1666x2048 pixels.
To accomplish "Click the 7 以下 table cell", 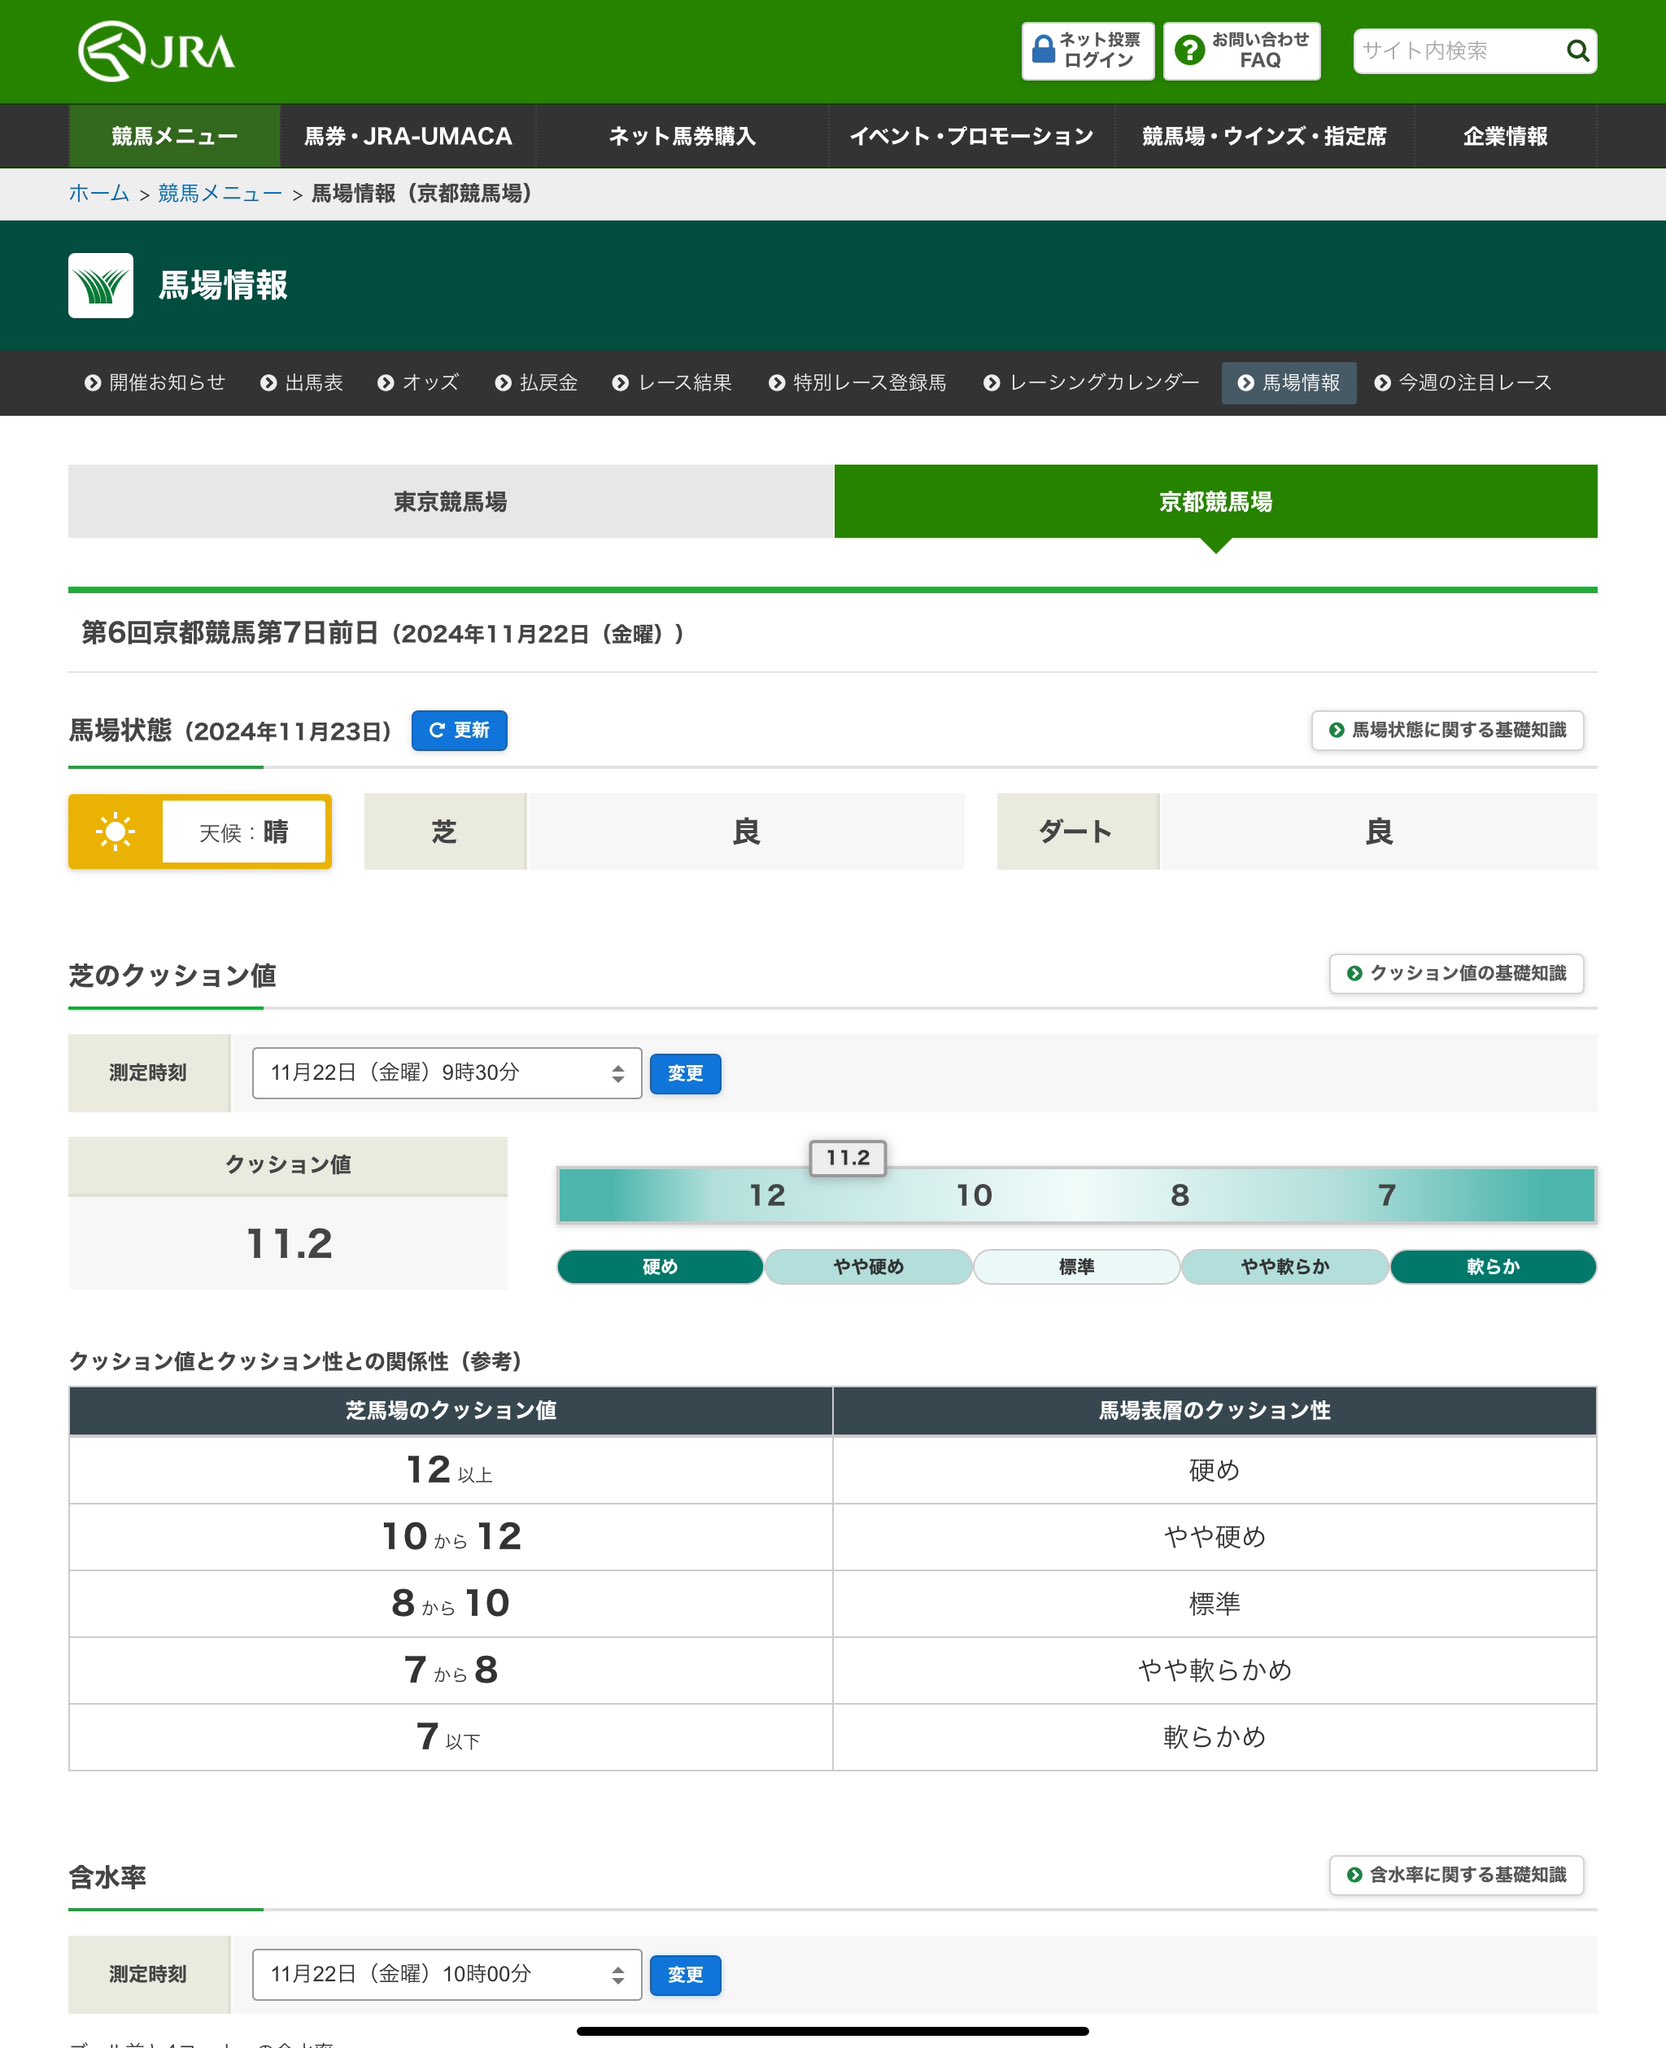I will pos(451,1737).
